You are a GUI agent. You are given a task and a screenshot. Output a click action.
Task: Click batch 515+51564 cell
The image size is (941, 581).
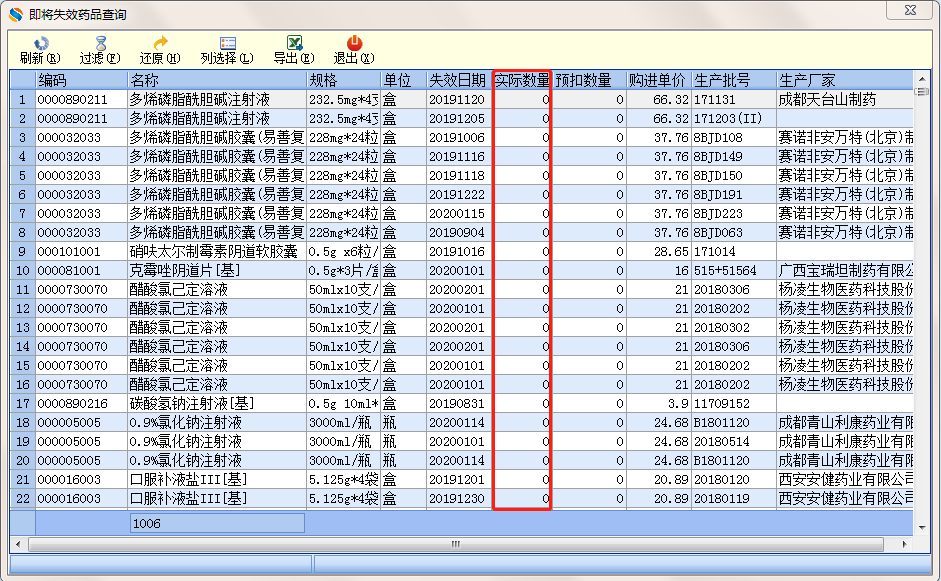click(734, 271)
